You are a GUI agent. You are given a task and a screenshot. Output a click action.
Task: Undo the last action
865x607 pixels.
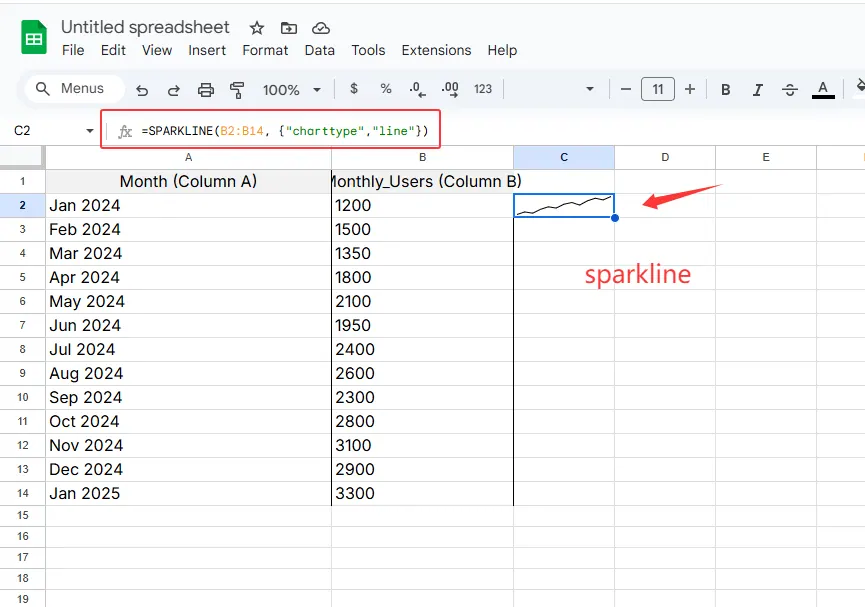[x=141, y=89]
